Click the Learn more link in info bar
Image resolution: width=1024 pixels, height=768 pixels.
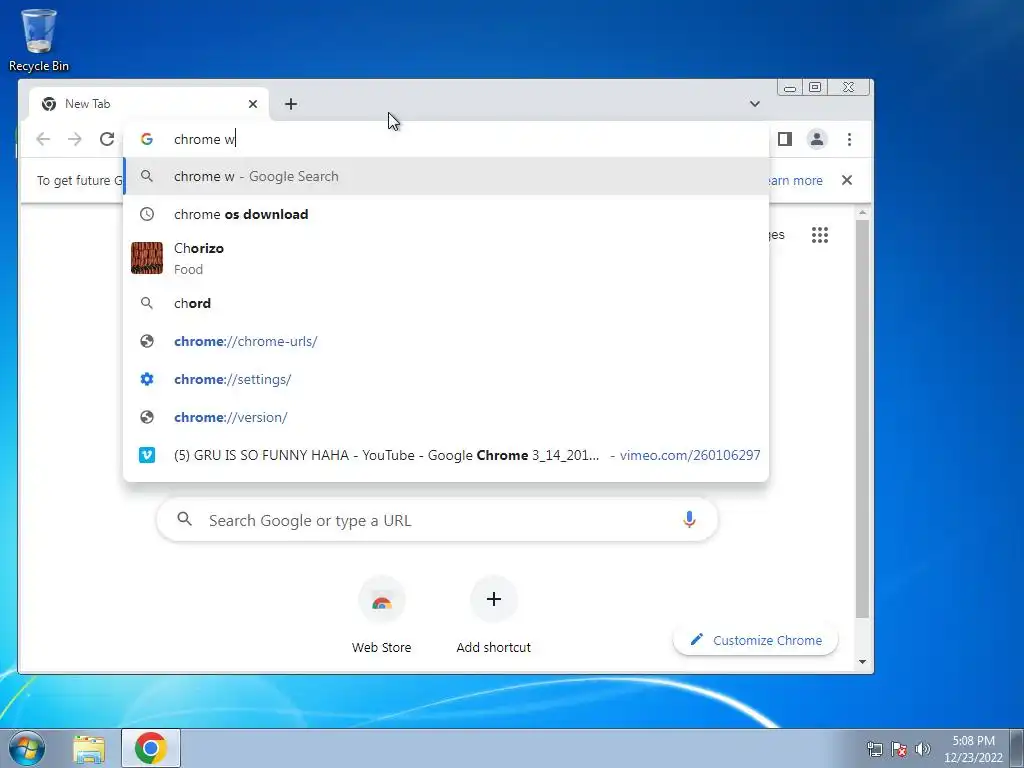click(795, 180)
